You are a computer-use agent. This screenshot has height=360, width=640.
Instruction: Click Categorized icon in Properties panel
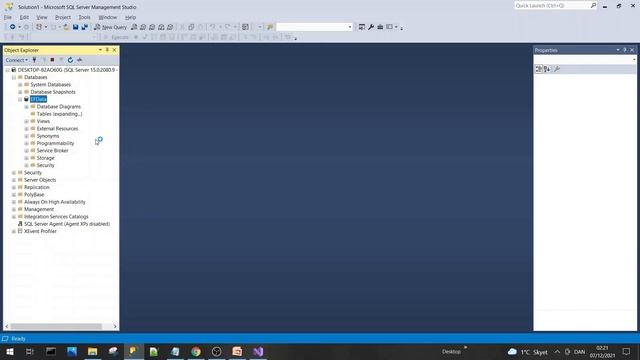point(539,69)
